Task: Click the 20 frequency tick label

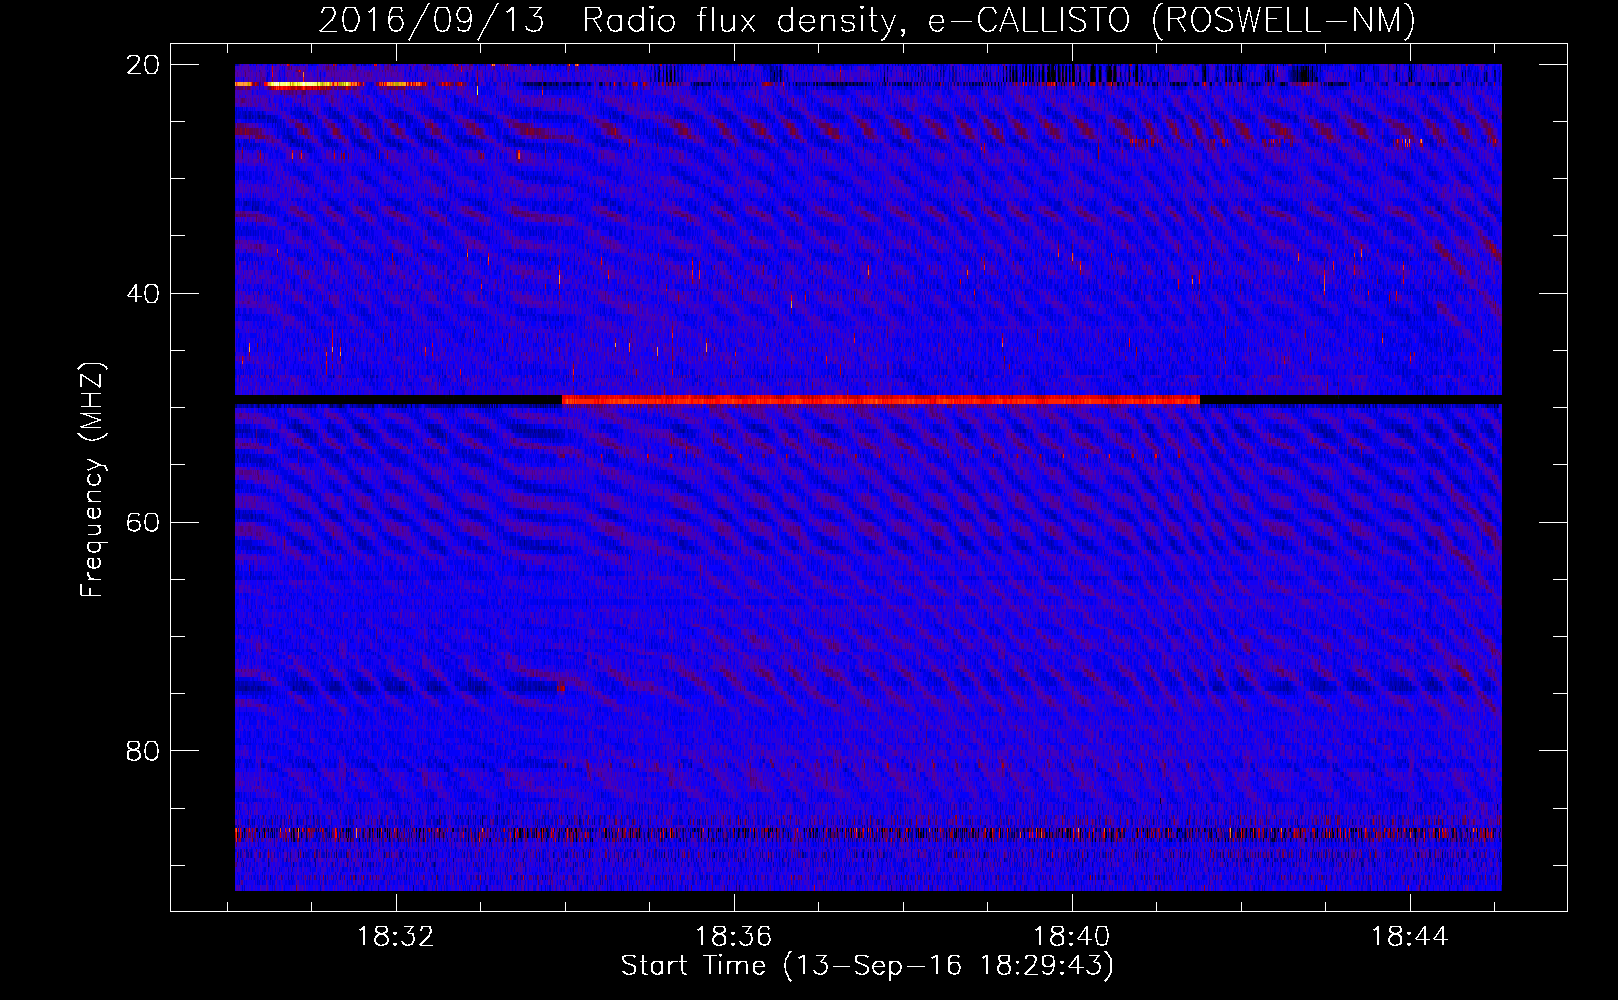Action: (144, 64)
